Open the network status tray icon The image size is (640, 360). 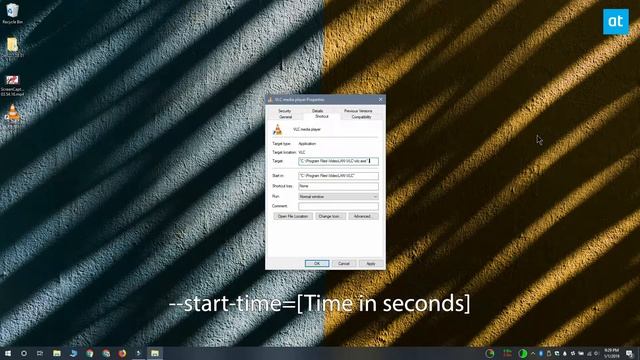(x=589, y=354)
